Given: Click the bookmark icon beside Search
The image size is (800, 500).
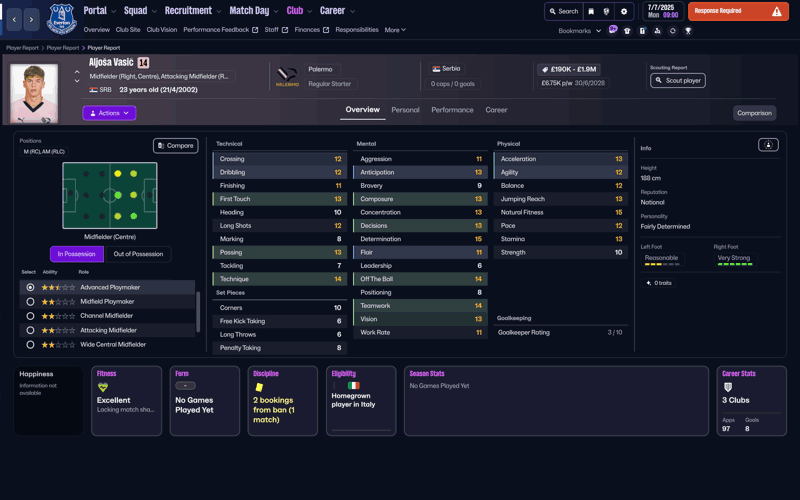Looking at the screenshot, I should (x=591, y=12).
